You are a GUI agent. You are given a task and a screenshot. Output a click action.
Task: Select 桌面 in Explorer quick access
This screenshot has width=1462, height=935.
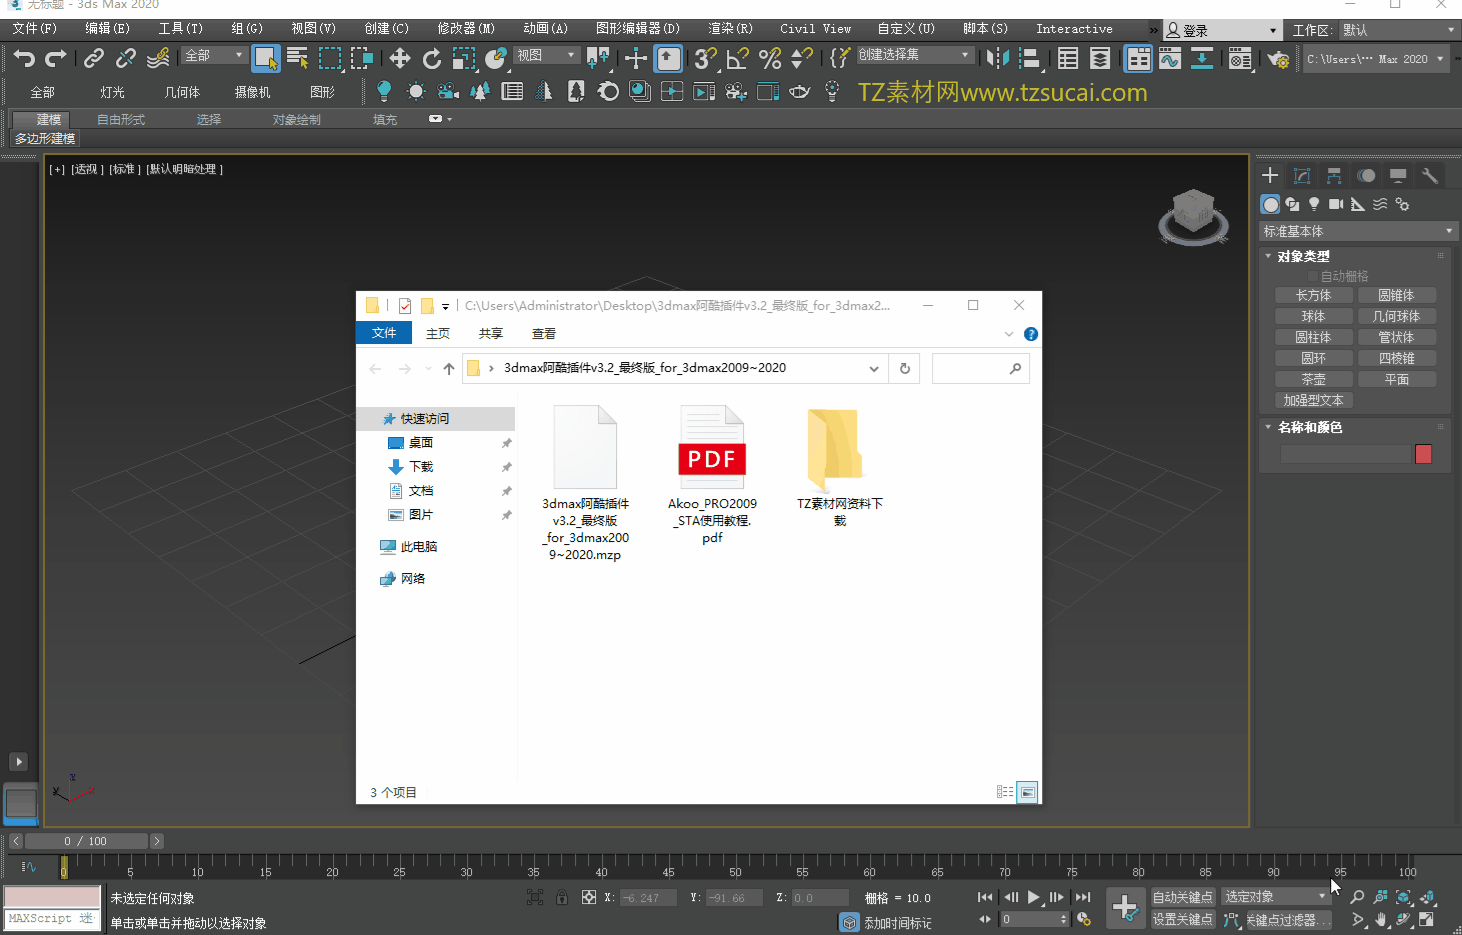(421, 442)
